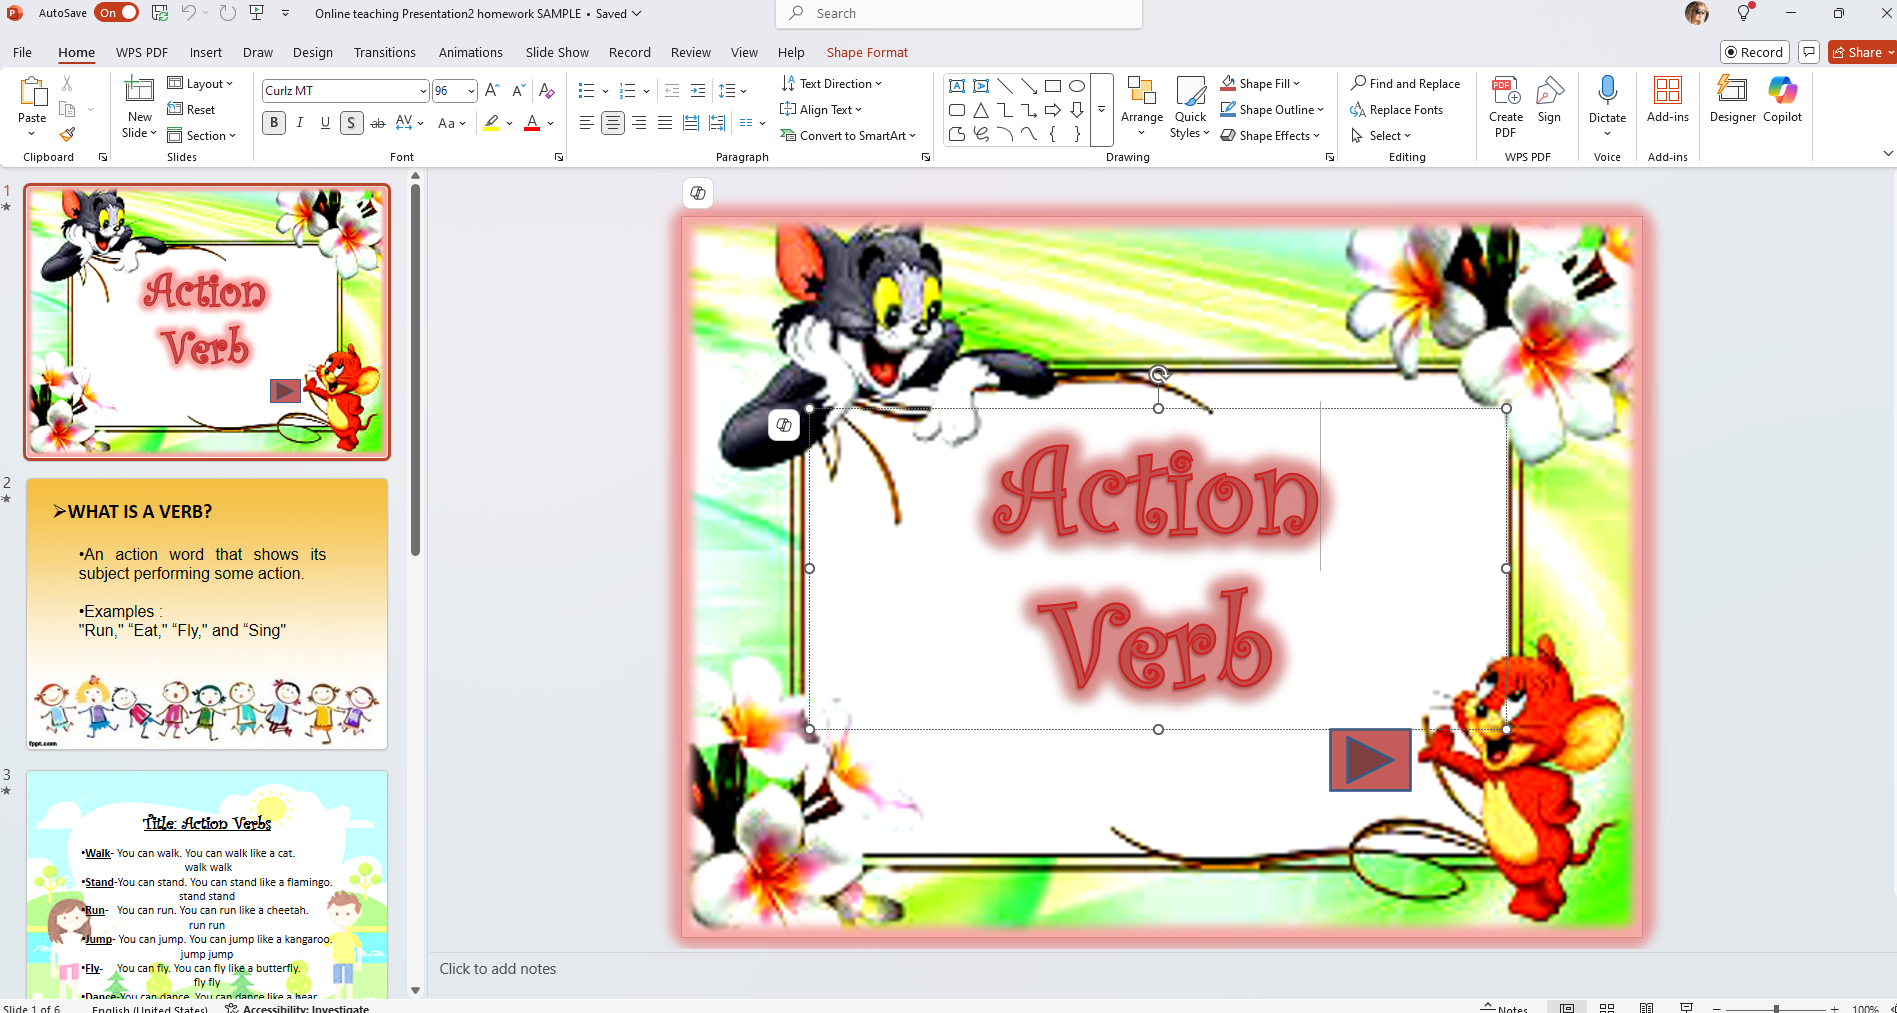Expand the Shape Effects dropdown

pyautogui.click(x=1270, y=136)
